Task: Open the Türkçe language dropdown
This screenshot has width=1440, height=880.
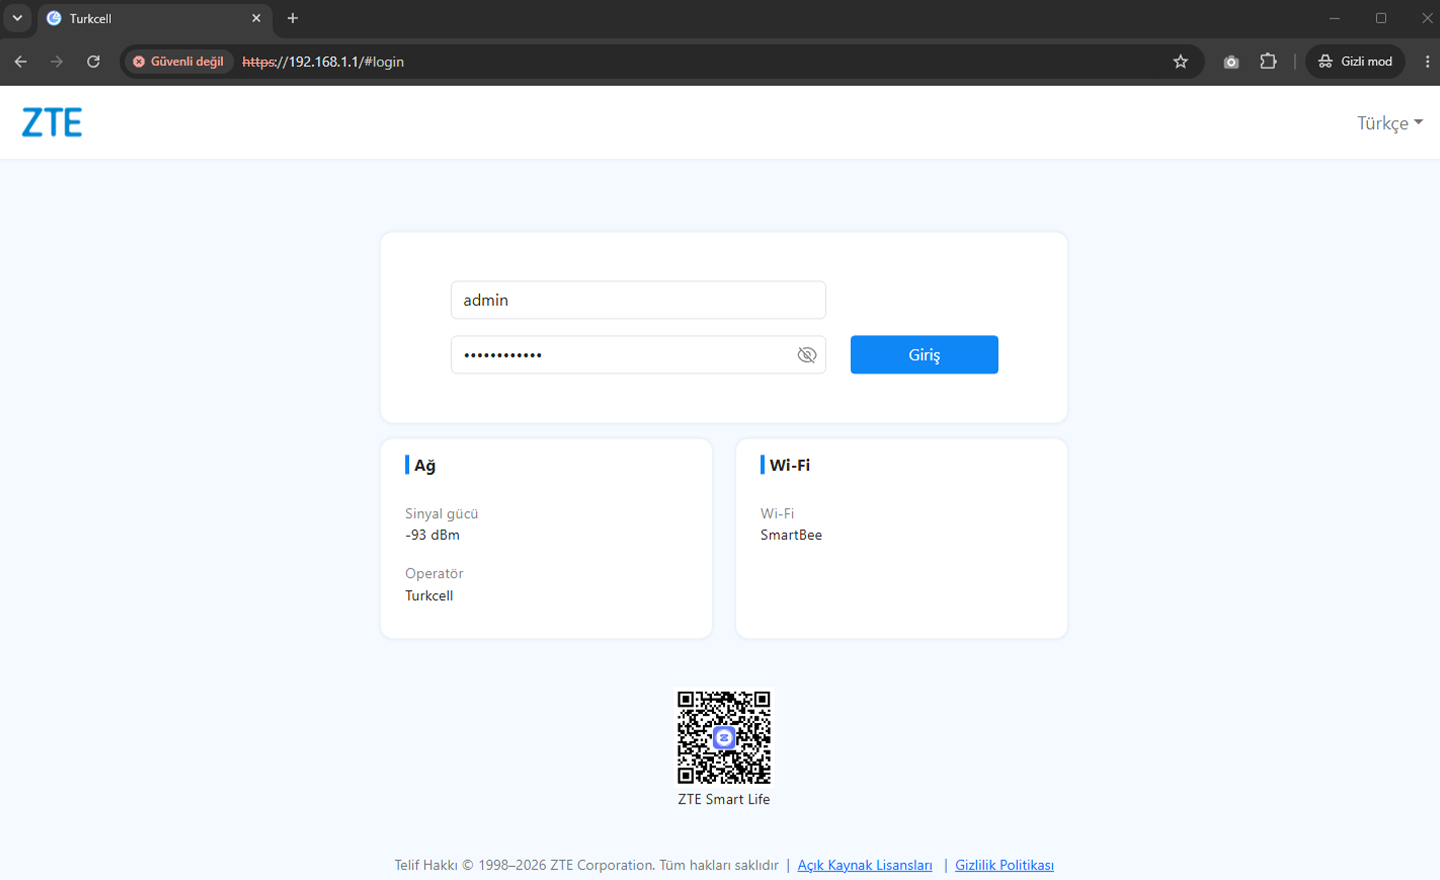Action: 1389,123
